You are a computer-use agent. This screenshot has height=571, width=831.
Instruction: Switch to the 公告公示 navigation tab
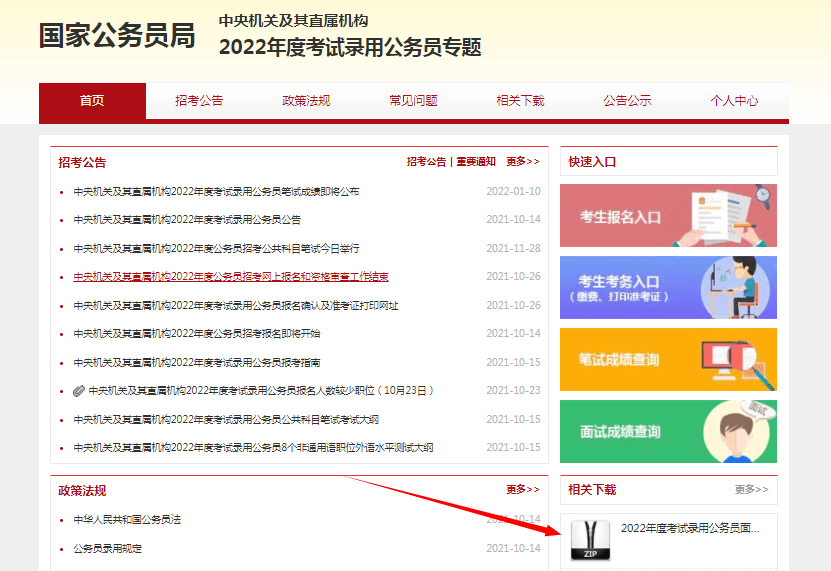pyautogui.click(x=627, y=101)
